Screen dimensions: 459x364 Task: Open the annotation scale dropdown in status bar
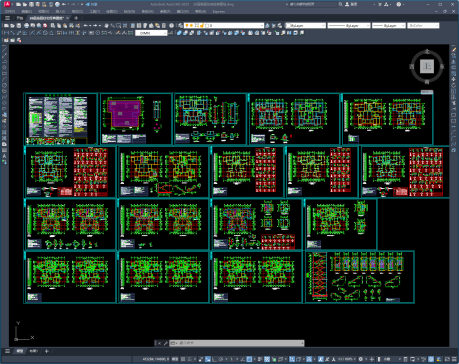(x=347, y=359)
